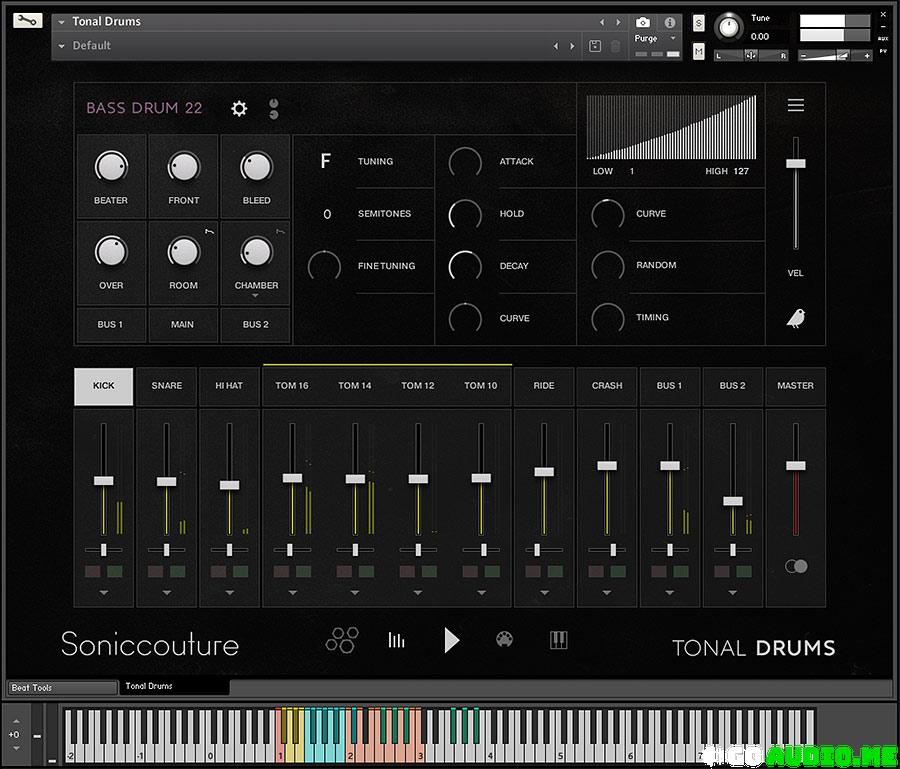This screenshot has height=769, width=900.
Task: Open the Purge dropdown menu
Action: tap(655, 39)
